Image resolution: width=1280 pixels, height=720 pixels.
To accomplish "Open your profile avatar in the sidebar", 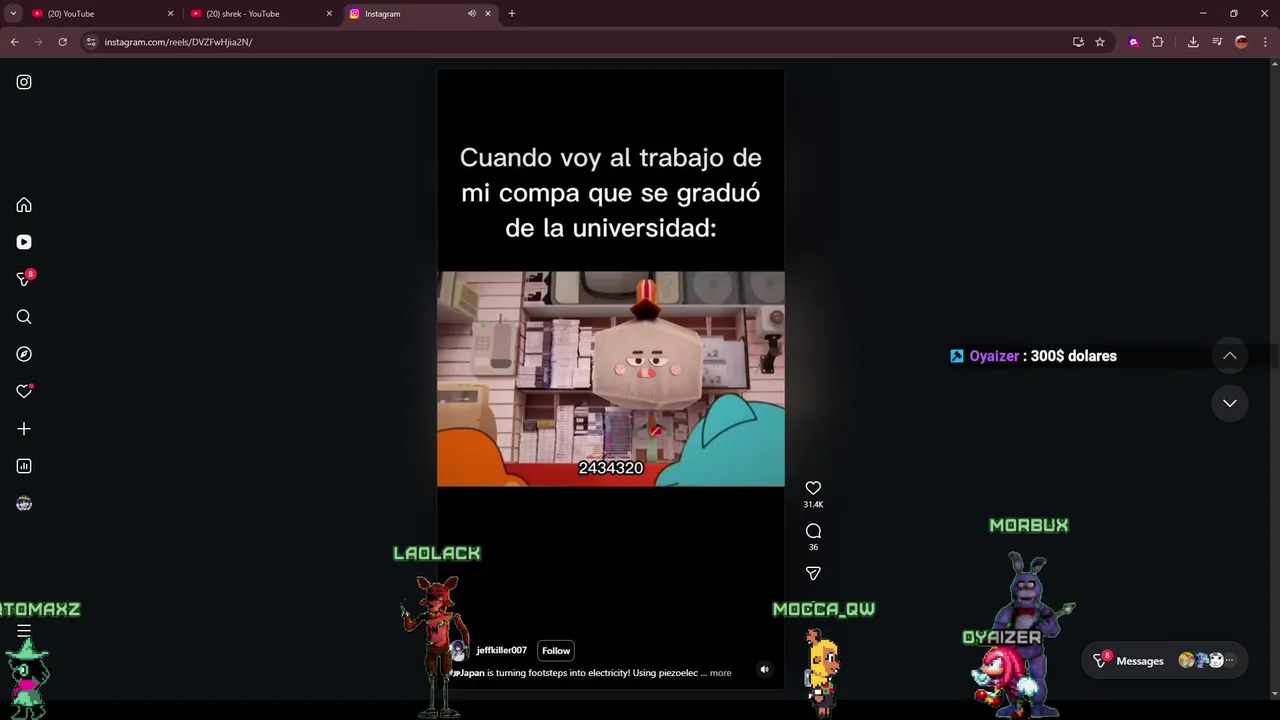I will point(24,503).
